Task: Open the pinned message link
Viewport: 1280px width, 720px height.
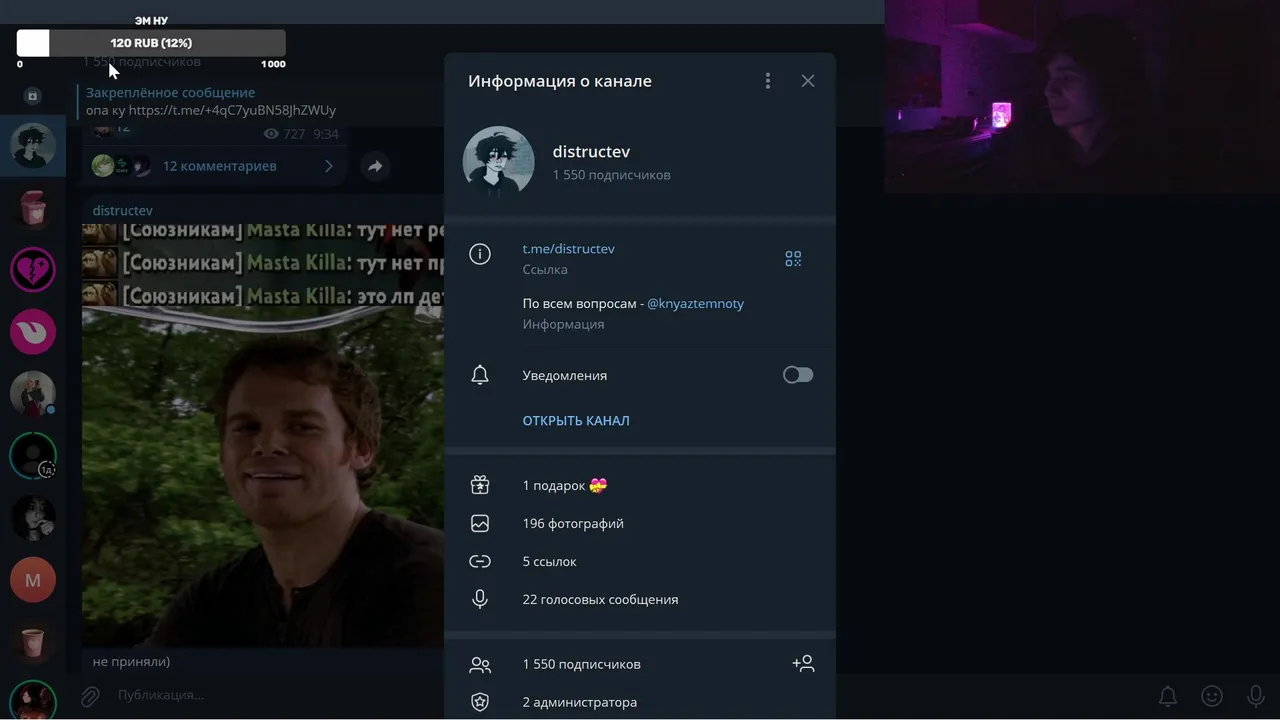Action: (x=232, y=110)
